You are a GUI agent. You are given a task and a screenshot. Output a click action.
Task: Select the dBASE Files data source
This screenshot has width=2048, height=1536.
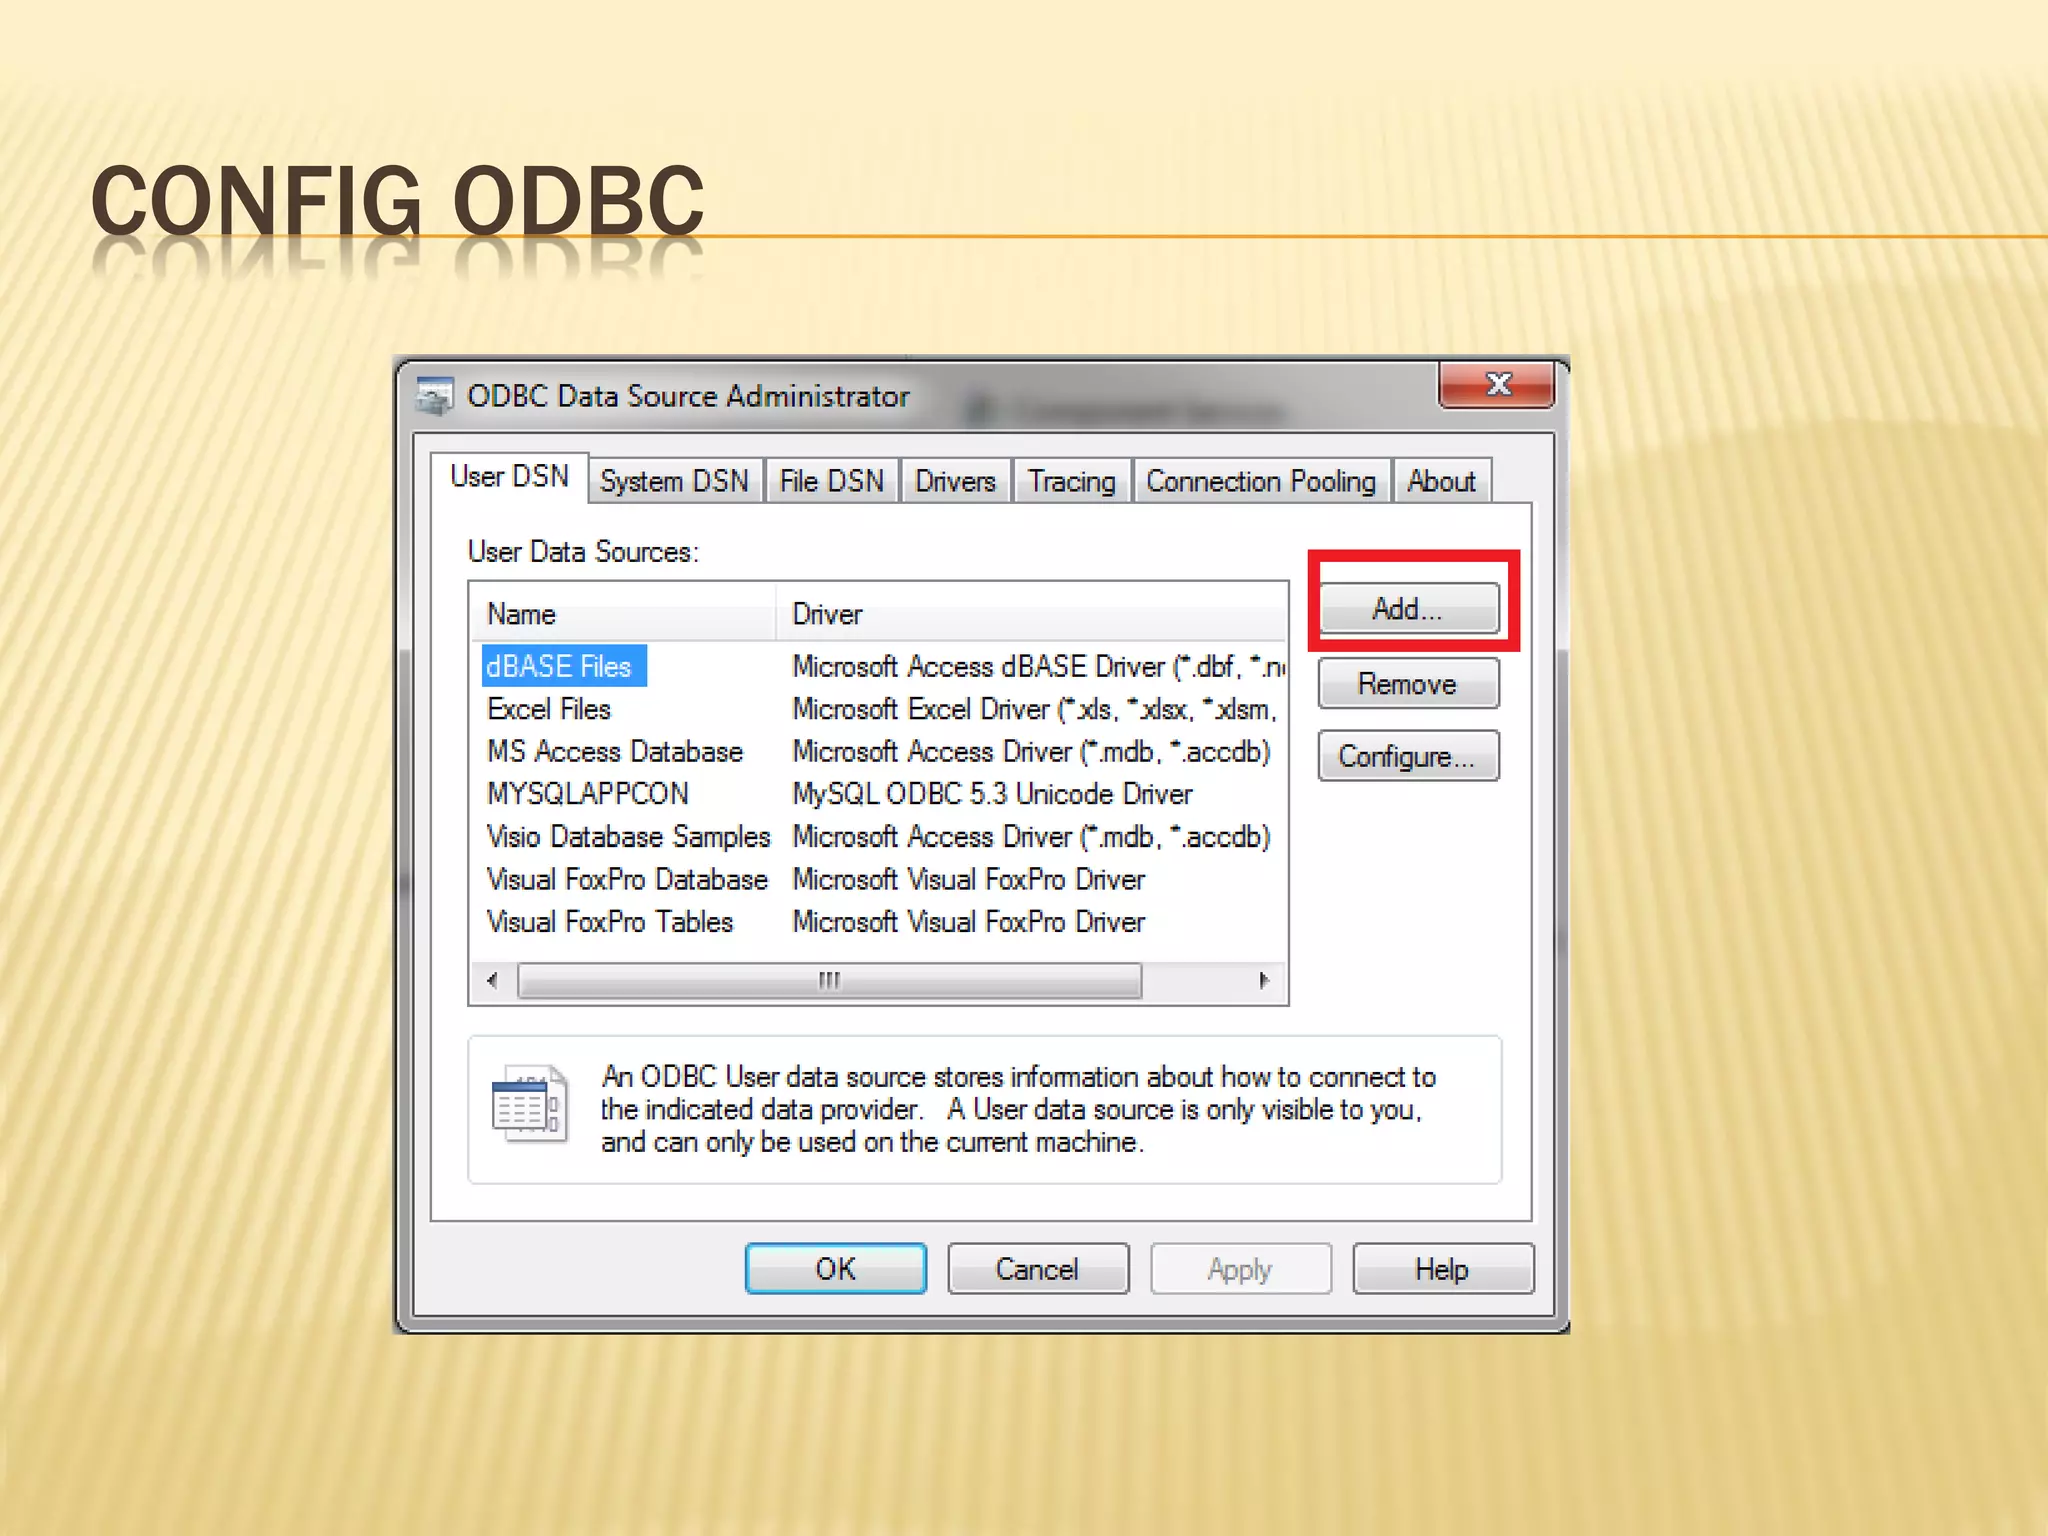point(563,666)
